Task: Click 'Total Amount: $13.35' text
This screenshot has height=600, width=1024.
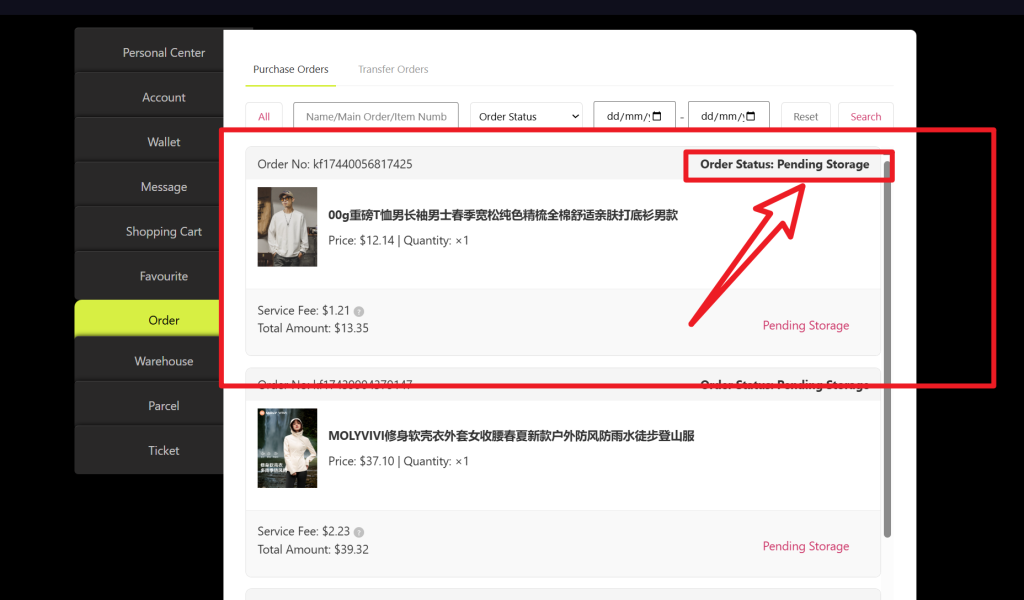Action: [313, 328]
